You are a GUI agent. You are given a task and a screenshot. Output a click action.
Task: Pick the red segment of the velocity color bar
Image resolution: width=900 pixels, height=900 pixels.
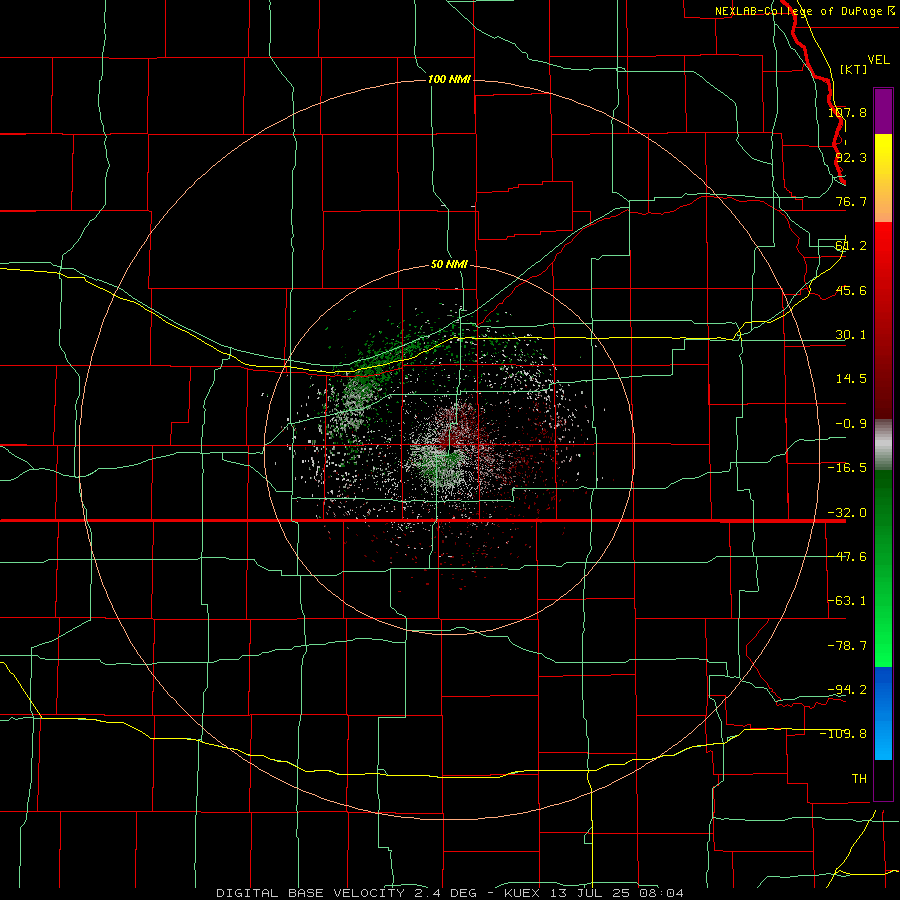point(883,320)
